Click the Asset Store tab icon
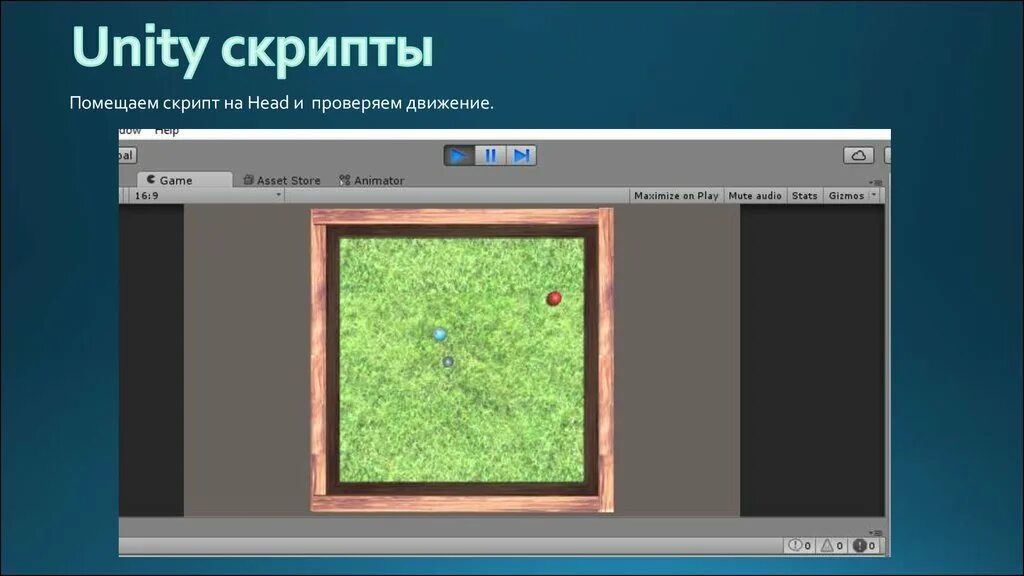1024x576 pixels. click(248, 180)
